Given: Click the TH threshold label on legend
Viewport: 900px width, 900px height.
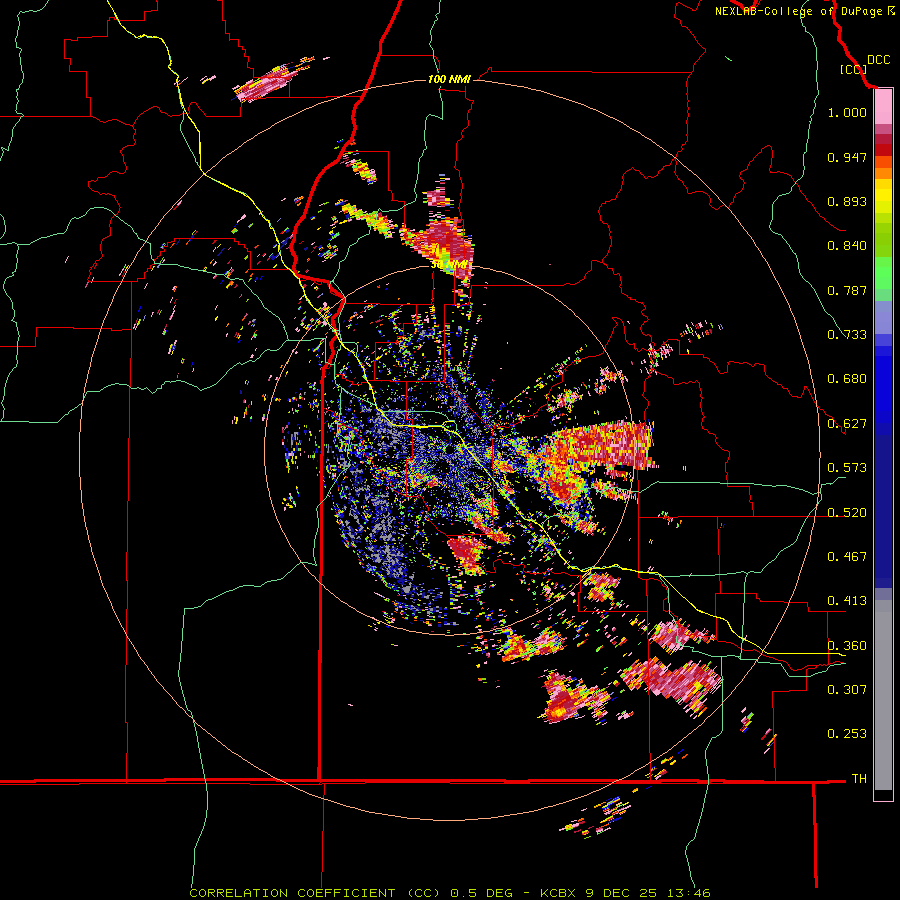Looking at the screenshot, I should tap(859, 779).
